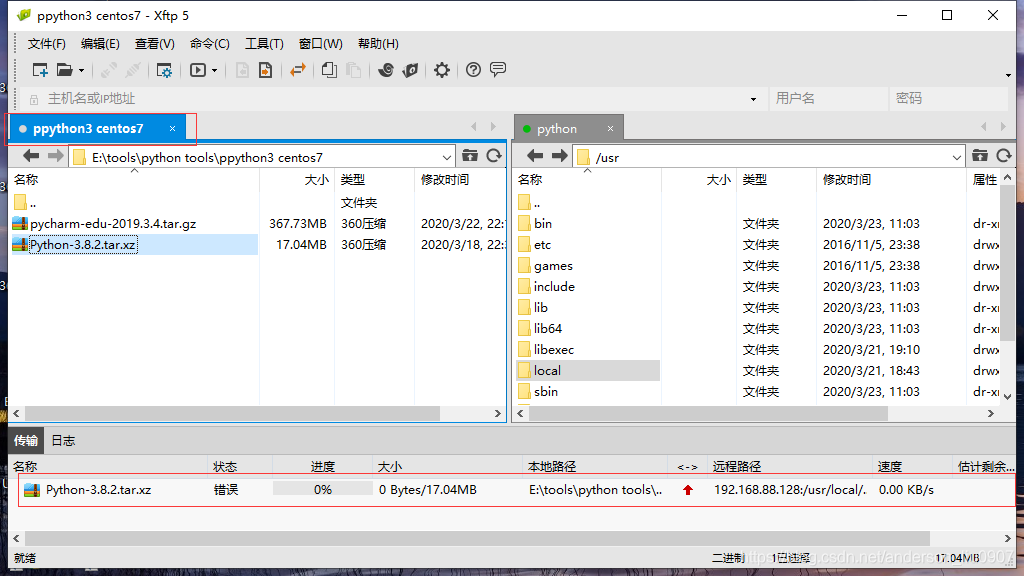Click the play/run command toolbar icon
Image resolution: width=1024 pixels, height=576 pixels.
point(198,70)
